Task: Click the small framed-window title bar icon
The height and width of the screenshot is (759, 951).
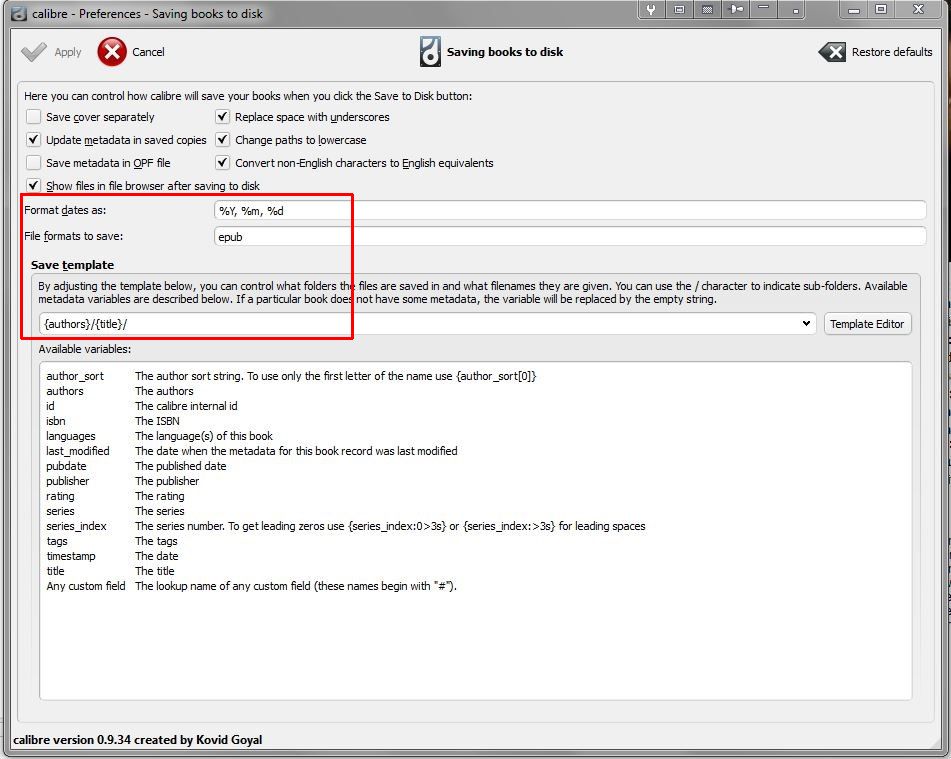Action: pyautogui.click(x=679, y=9)
